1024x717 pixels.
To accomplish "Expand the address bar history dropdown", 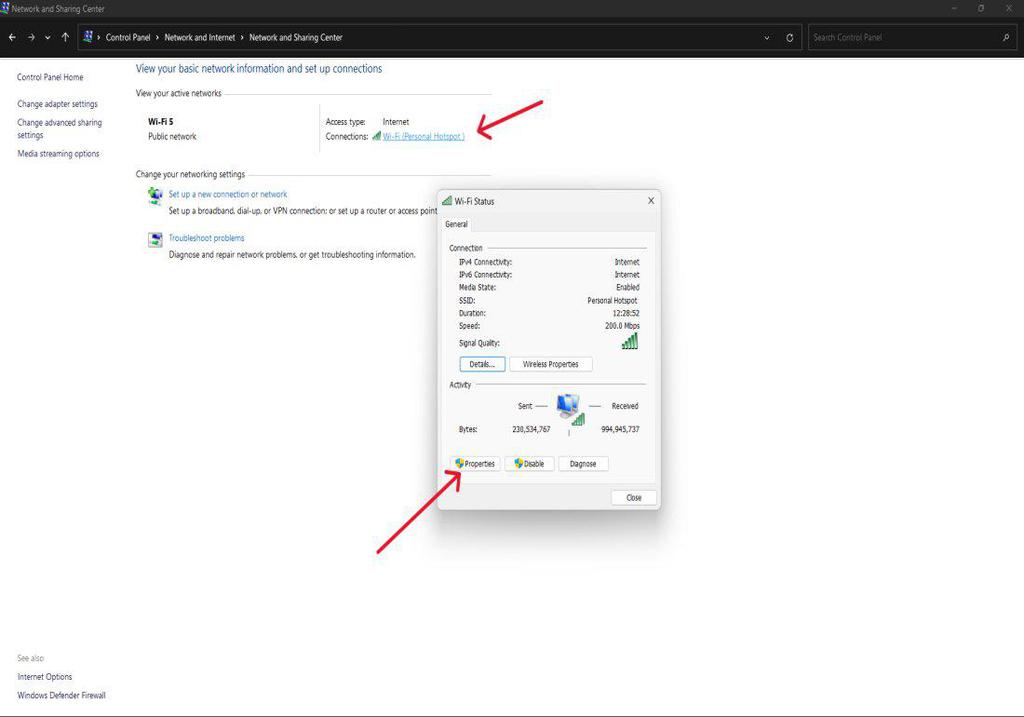I will (767, 38).
